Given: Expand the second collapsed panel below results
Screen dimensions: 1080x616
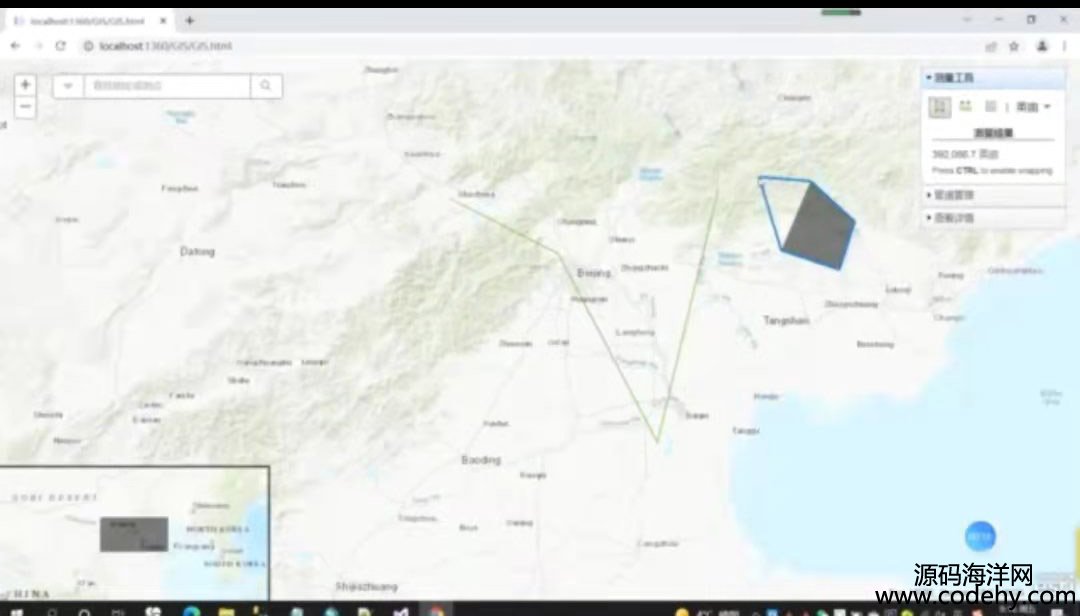Looking at the screenshot, I should tap(993, 195).
